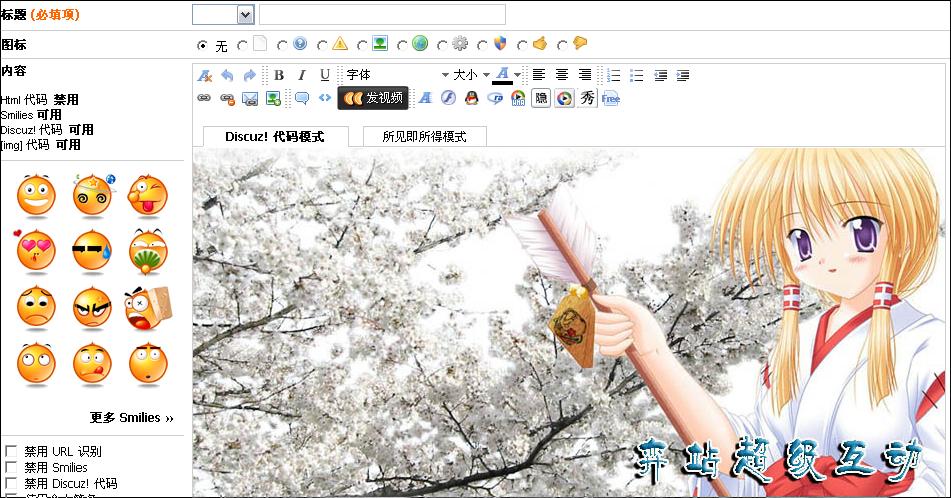Select the question mark icon radio
Image resolution: width=951 pixels, height=498 pixels.
click(282, 45)
